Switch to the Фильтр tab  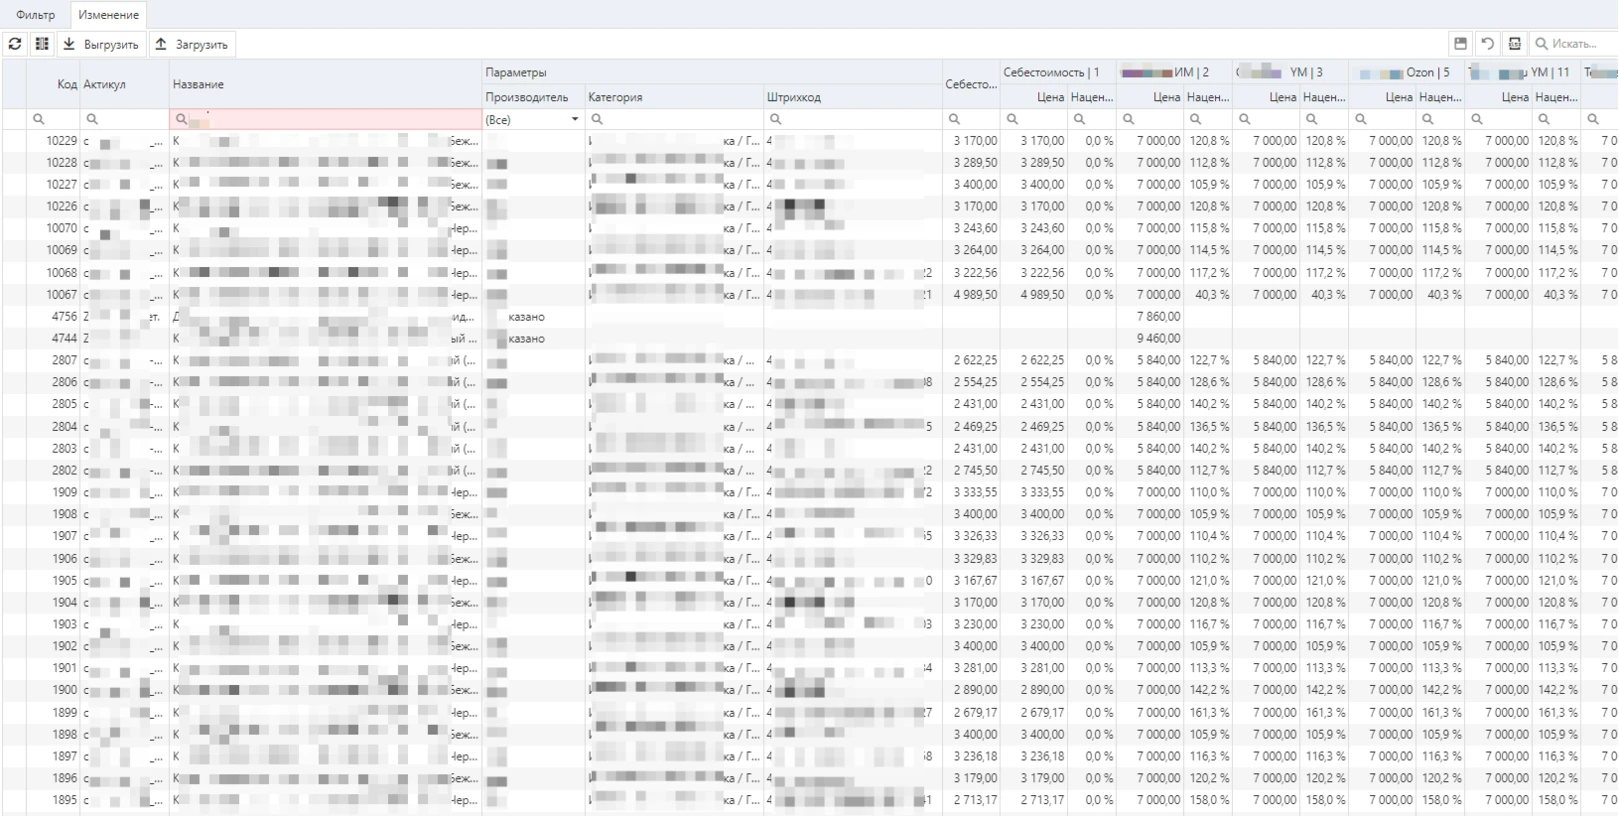[36, 15]
